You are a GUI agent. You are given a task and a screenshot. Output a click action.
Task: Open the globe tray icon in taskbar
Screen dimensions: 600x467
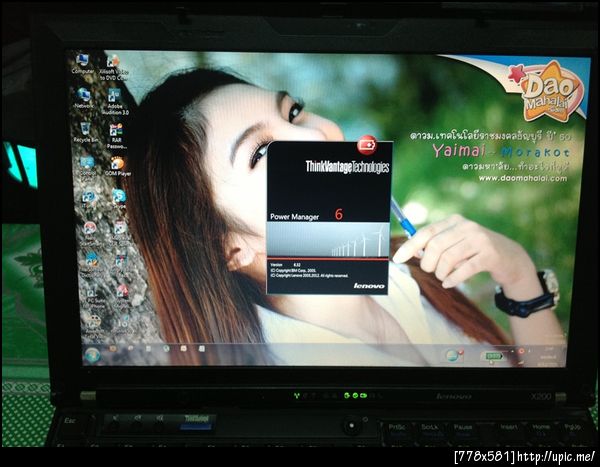coord(454,355)
